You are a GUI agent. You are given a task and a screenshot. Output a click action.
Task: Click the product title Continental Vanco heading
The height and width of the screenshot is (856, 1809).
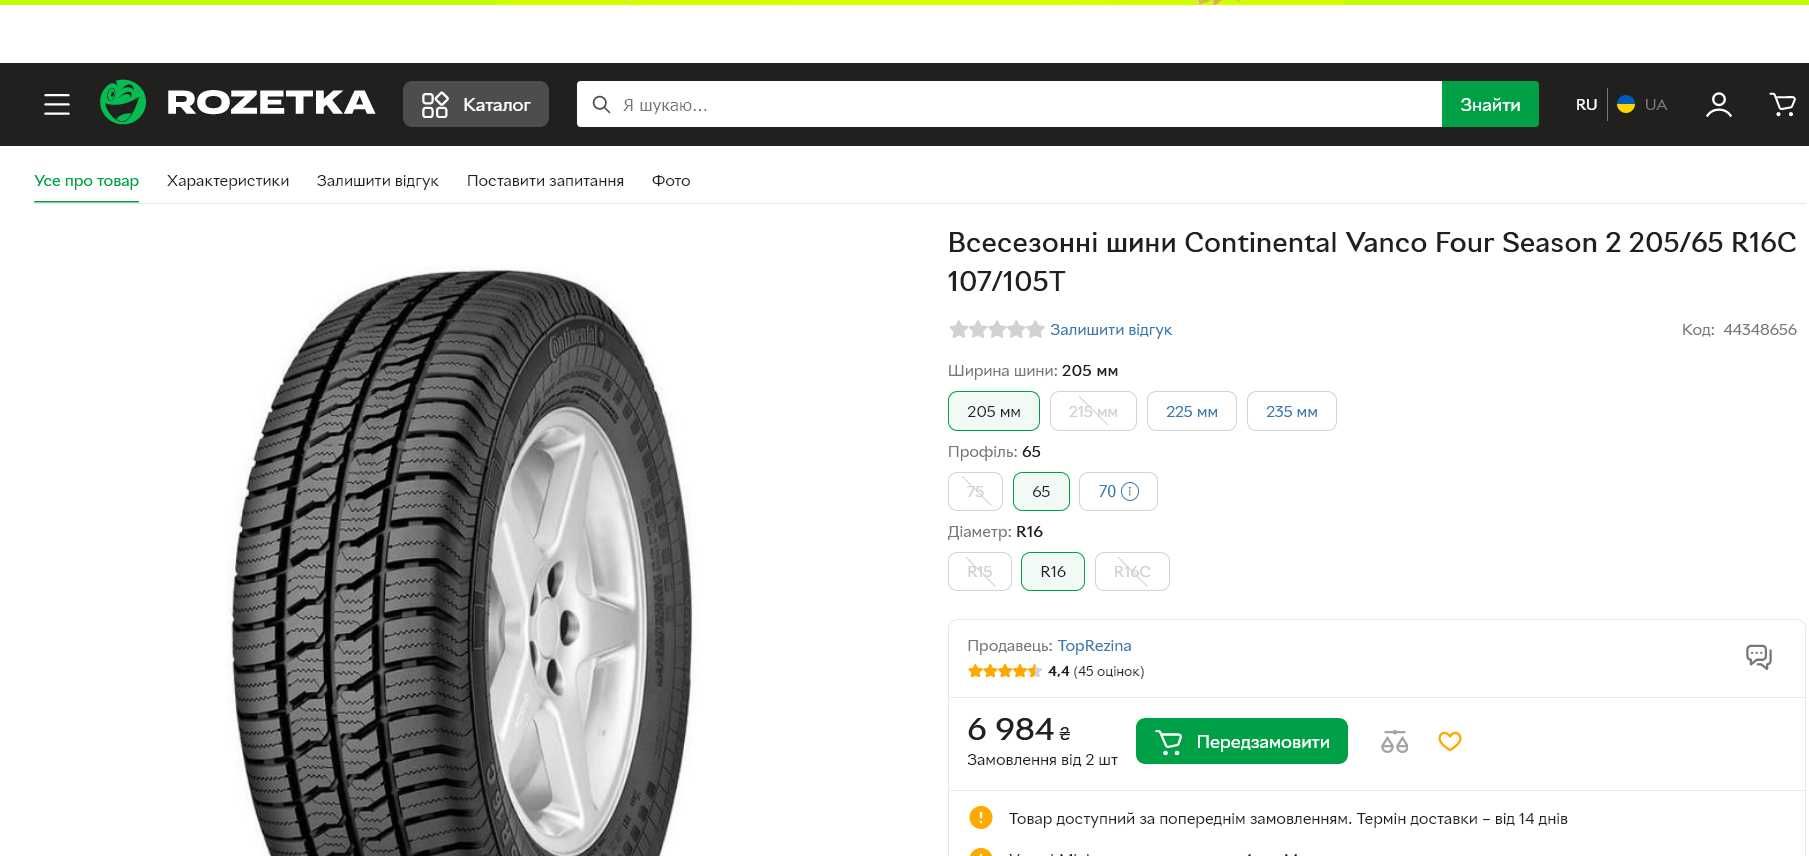[1372, 262]
